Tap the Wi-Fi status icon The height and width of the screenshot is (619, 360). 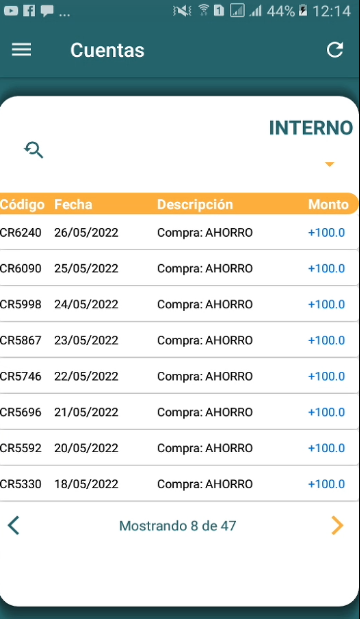coord(204,10)
